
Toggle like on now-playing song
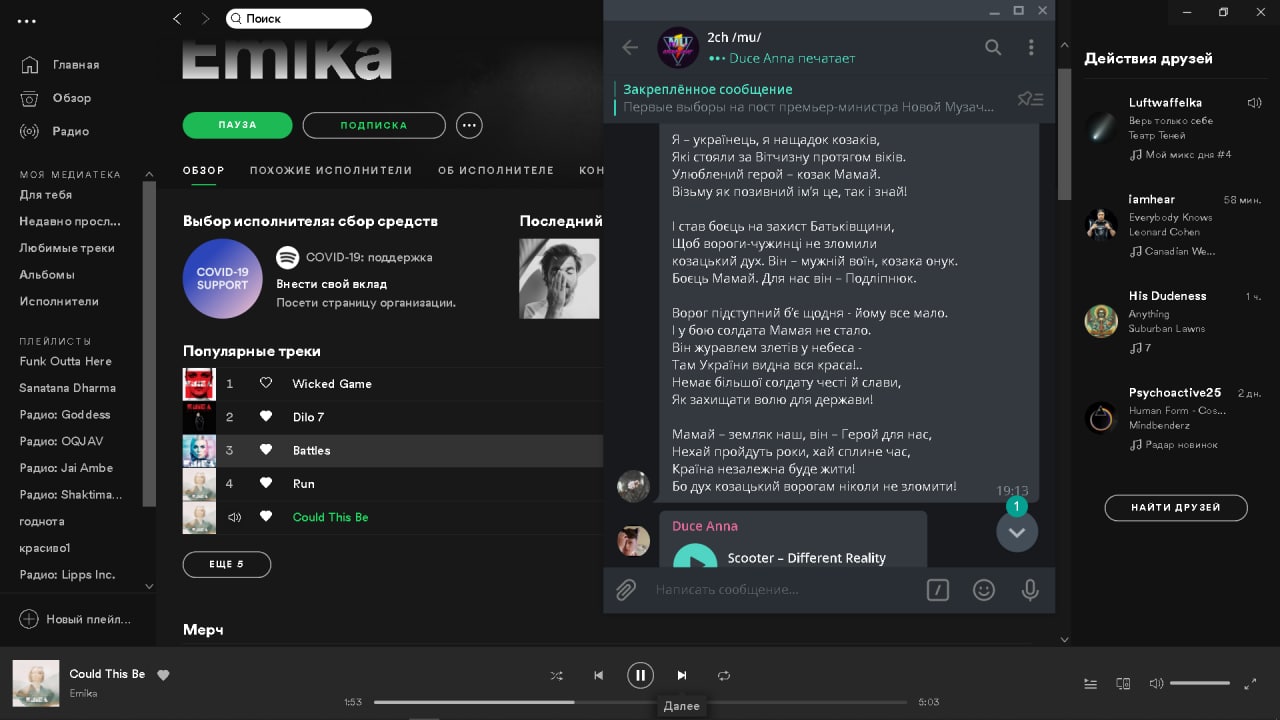click(x=163, y=675)
